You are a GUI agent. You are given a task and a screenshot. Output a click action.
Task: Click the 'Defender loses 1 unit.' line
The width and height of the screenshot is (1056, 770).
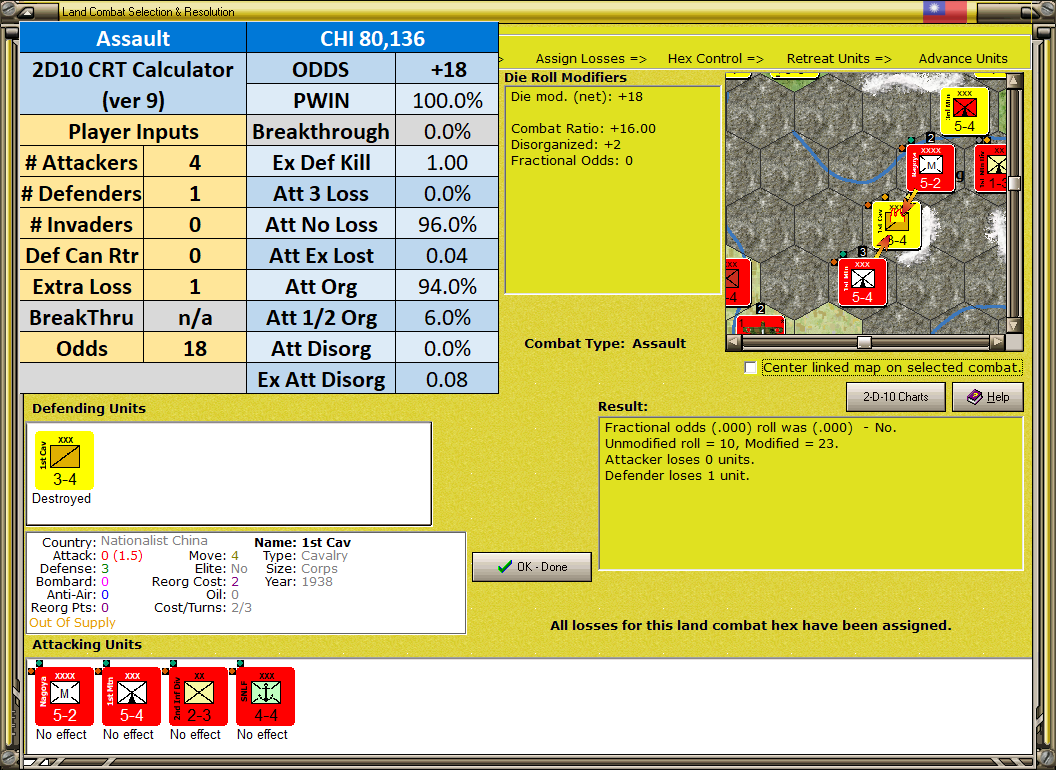(677, 476)
